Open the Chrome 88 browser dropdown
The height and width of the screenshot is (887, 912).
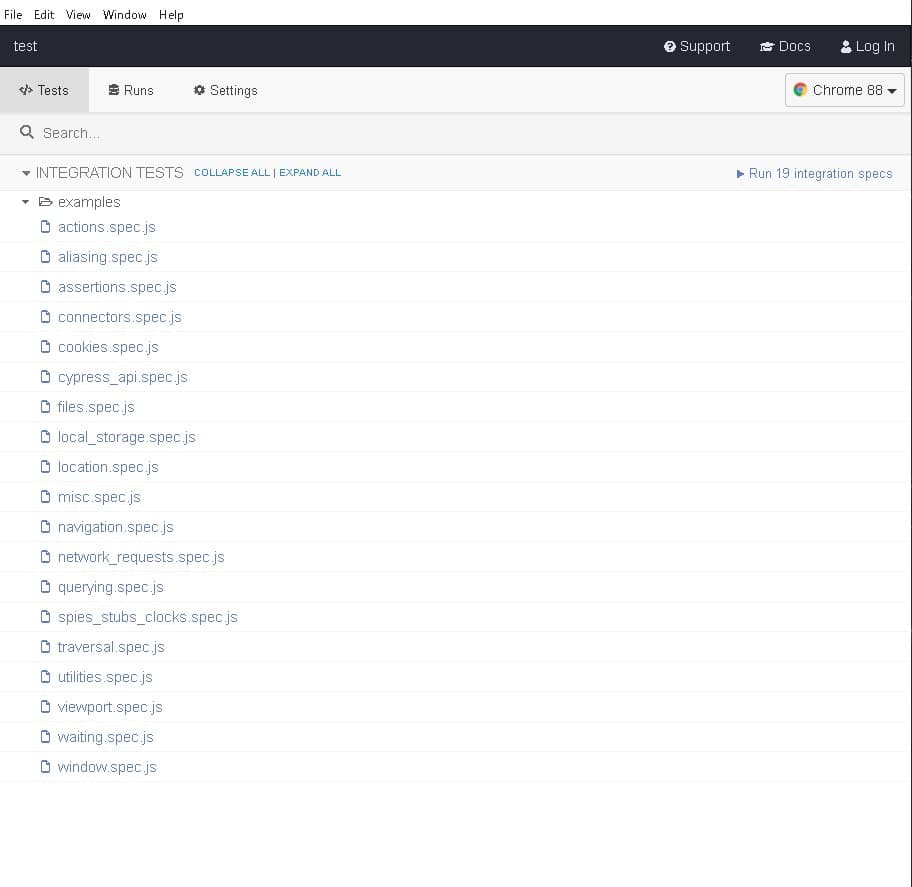(x=845, y=90)
